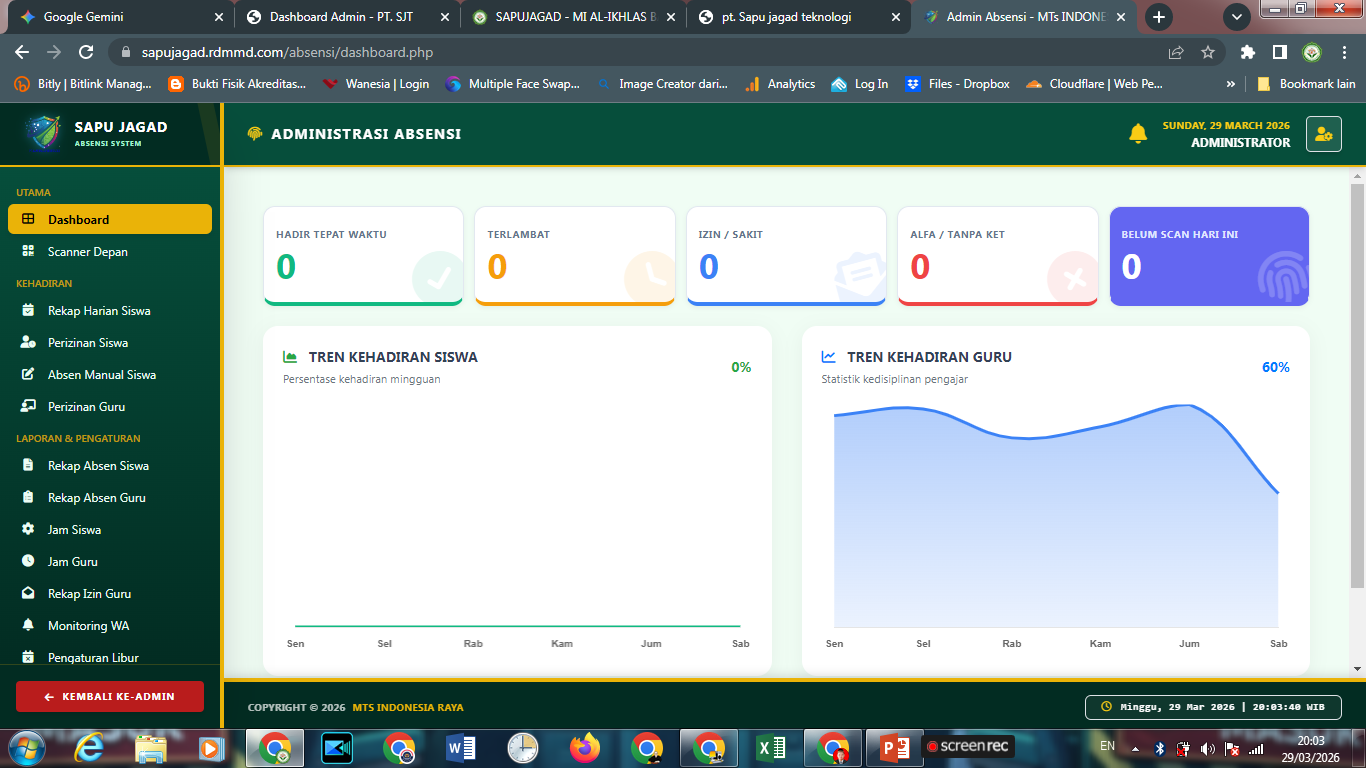Screen dimensions: 1366x768
Task: Open the Cloudflare bookmark
Action: [1094, 84]
